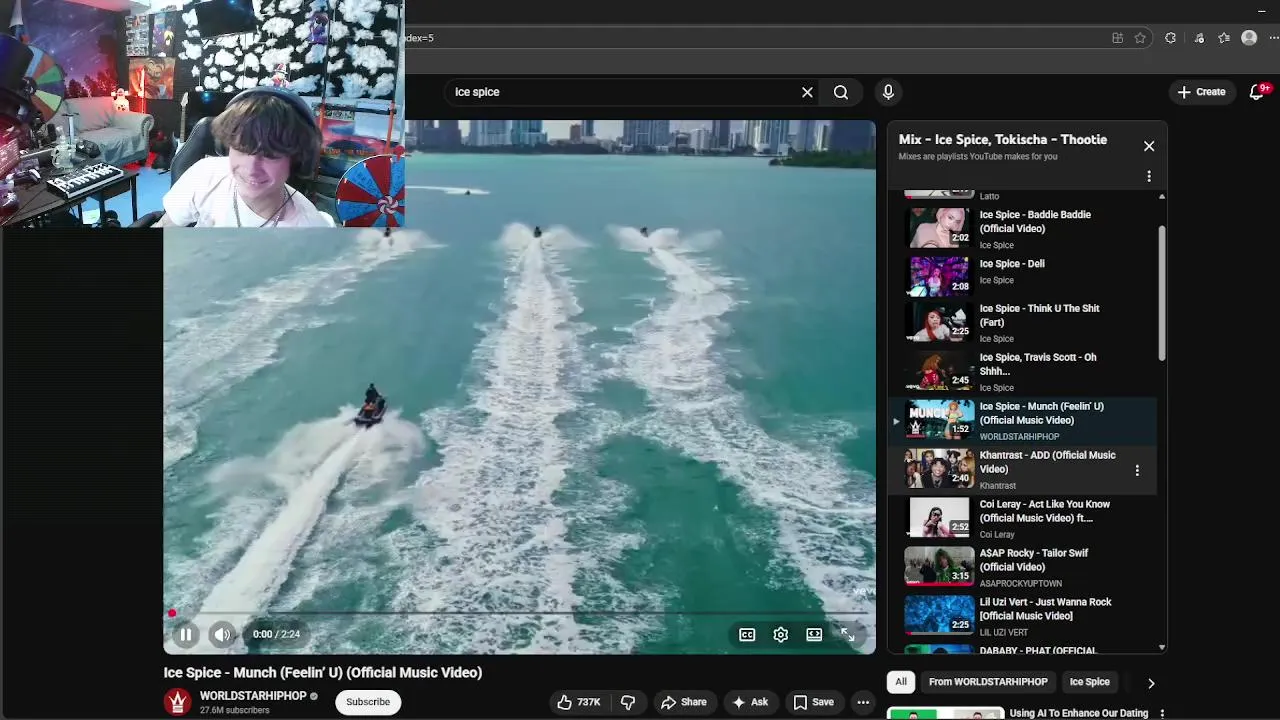Click the video progress bar
The image size is (1280, 720).
[x=520, y=612]
